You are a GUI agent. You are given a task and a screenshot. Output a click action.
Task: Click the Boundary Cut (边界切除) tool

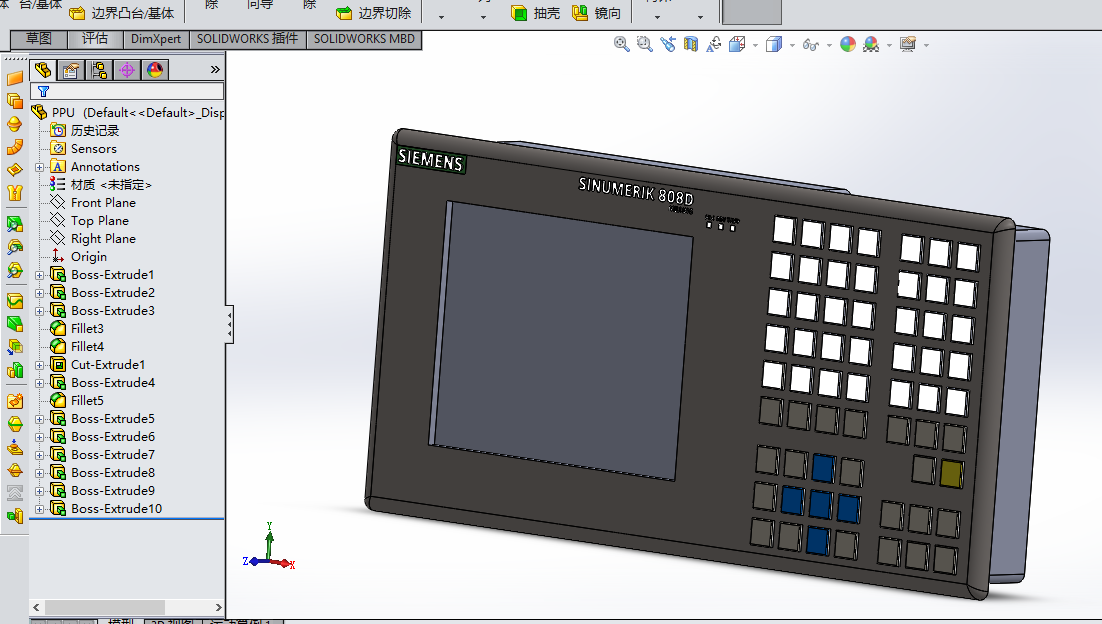[374, 13]
